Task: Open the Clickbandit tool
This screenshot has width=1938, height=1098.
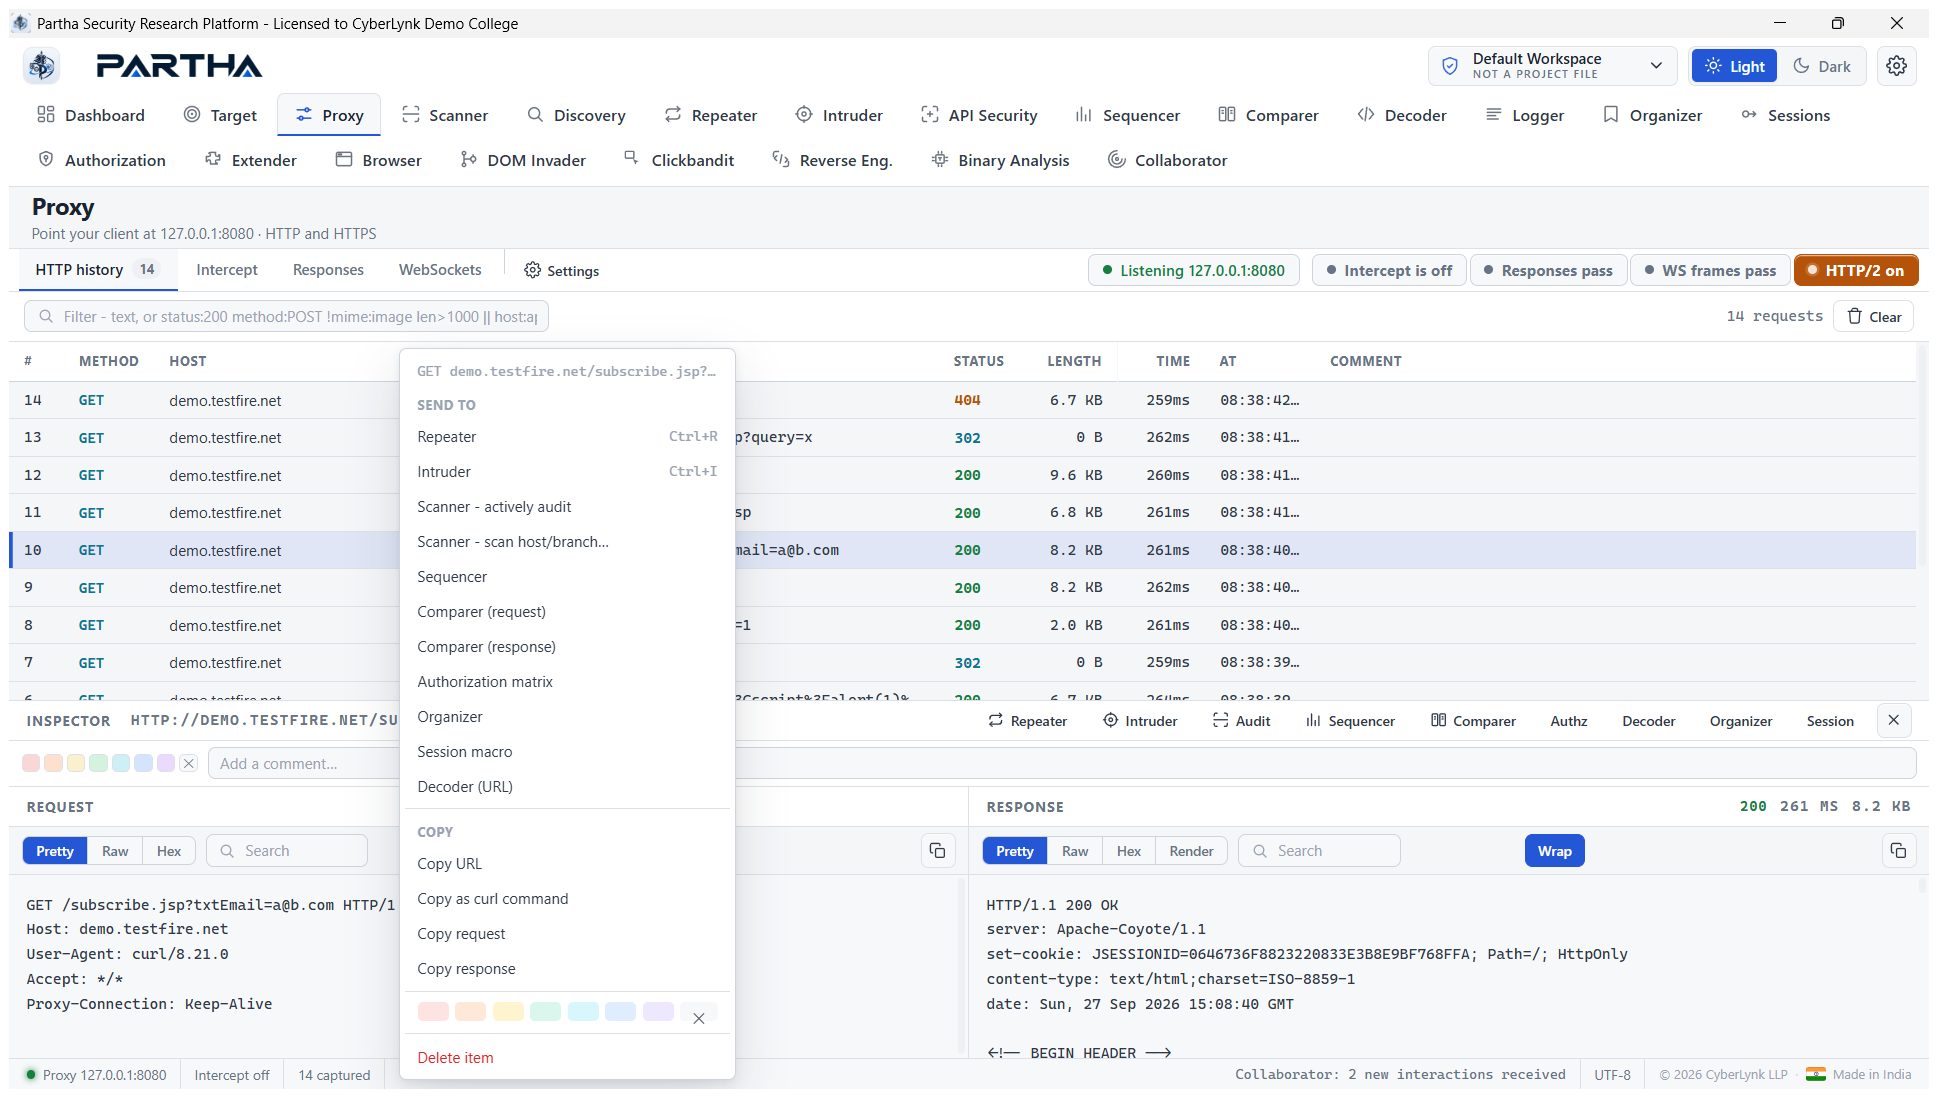Action: point(679,160)
